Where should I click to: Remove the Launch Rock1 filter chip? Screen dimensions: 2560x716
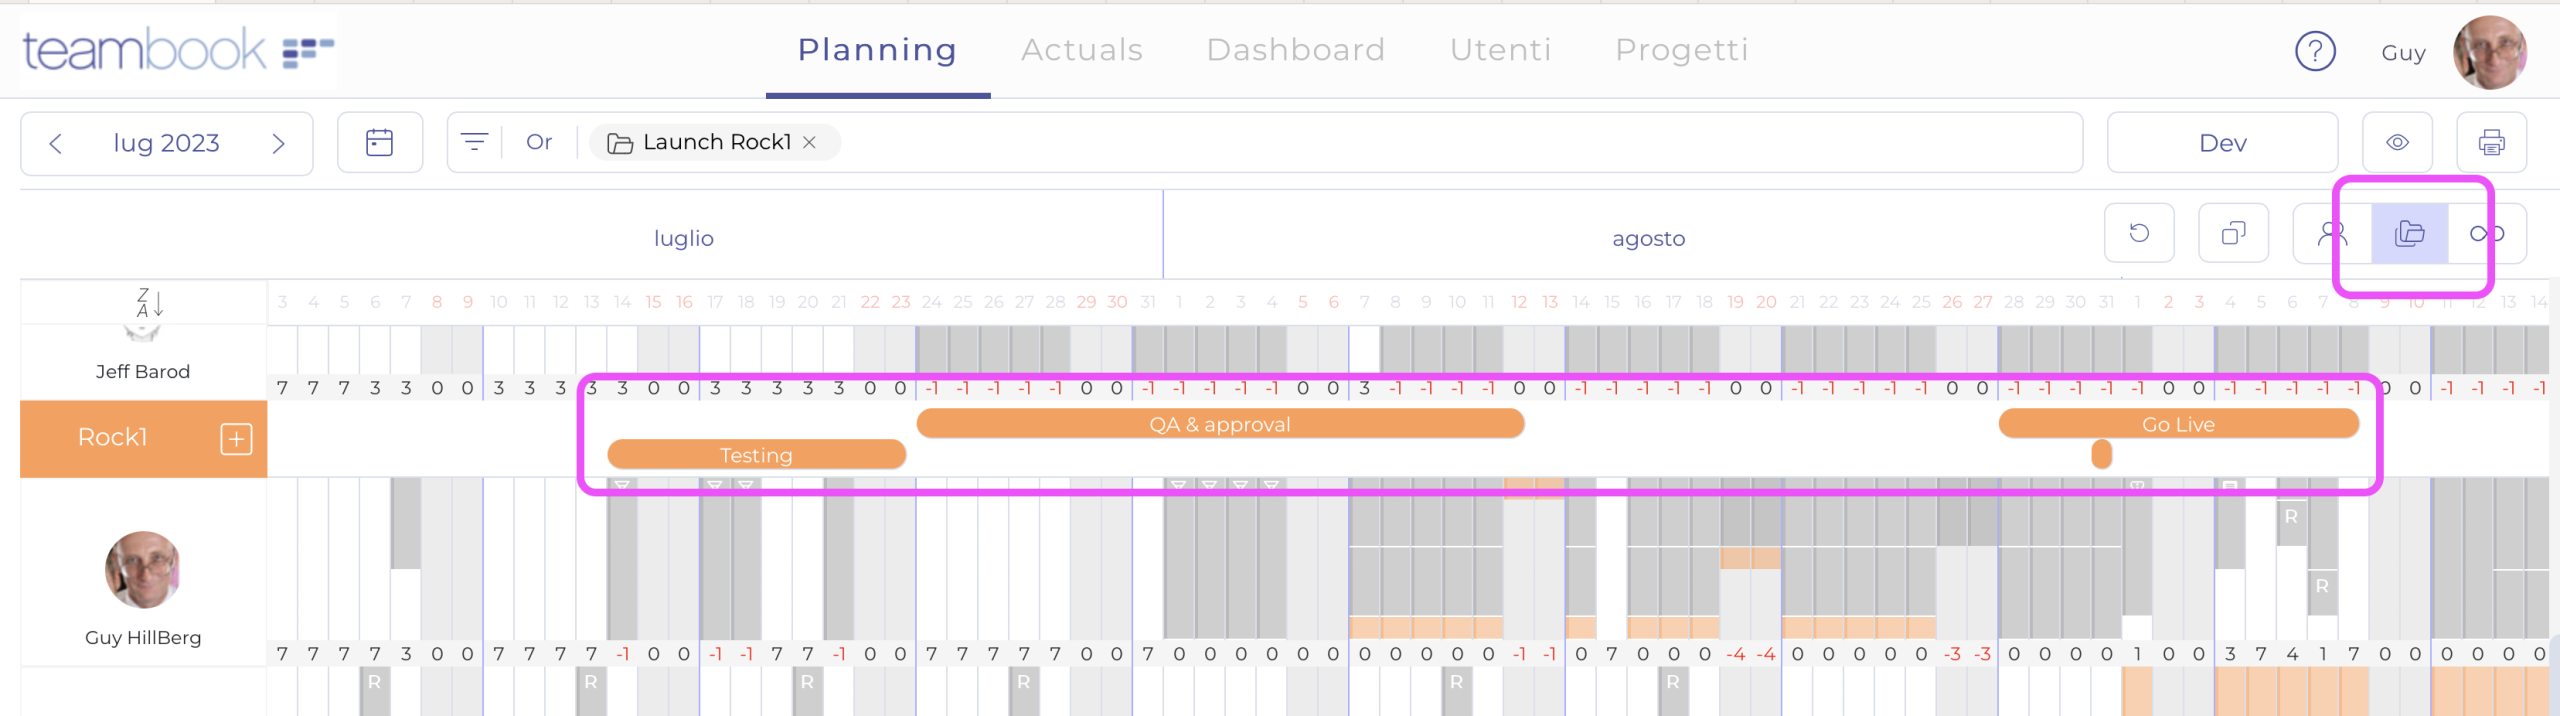pyautogui.click(x=810, y=143)
